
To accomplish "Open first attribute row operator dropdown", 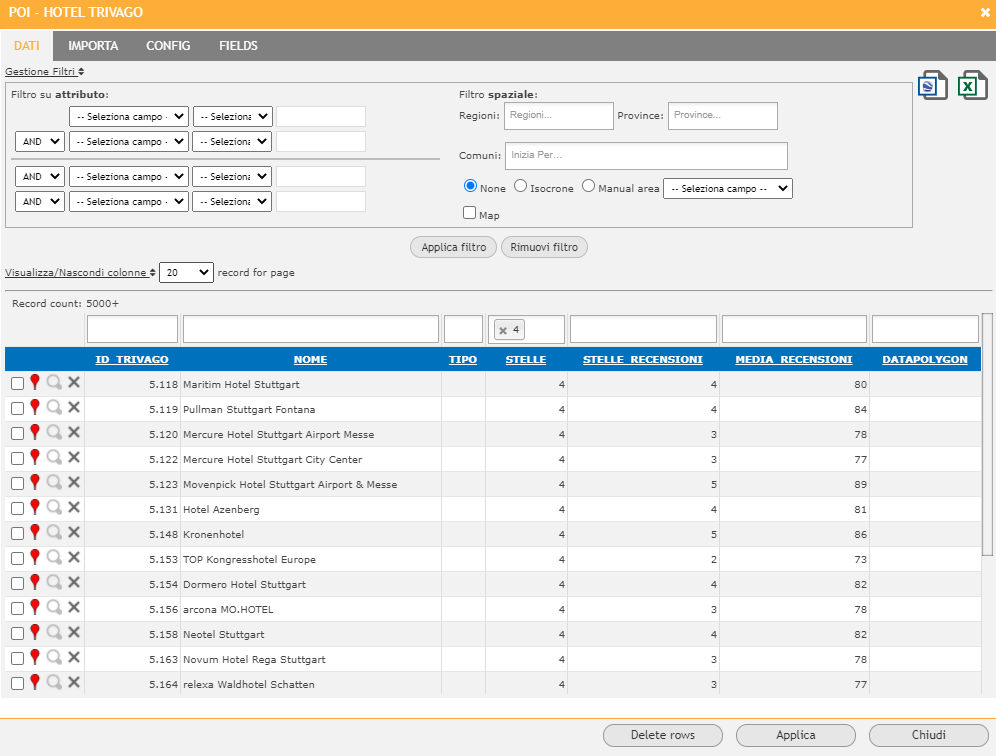I will click(x=232, y=116).
